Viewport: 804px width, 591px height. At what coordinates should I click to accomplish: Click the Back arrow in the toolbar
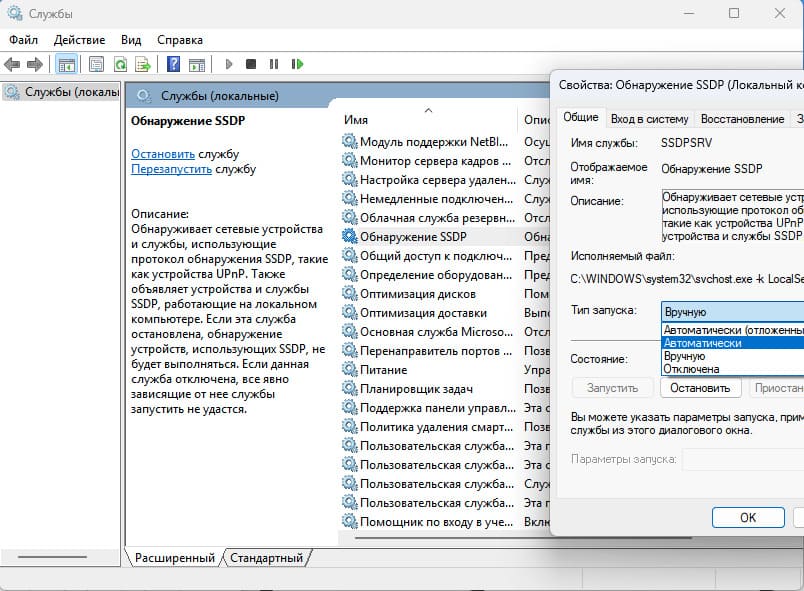click(x=12, y=64)
